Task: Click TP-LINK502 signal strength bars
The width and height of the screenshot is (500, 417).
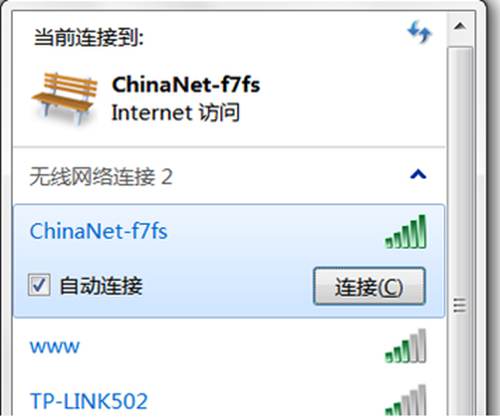Action: tap(406, 400)
